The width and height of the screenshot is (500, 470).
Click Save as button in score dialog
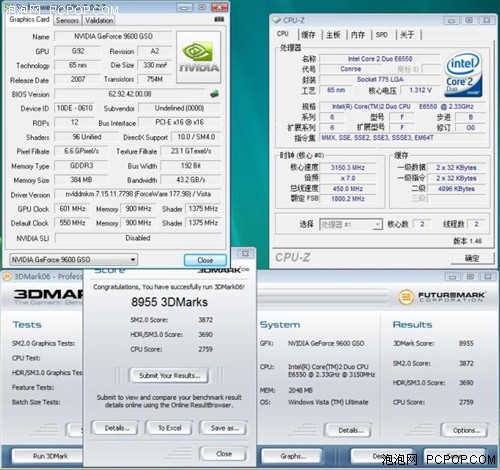click(224, 428)
